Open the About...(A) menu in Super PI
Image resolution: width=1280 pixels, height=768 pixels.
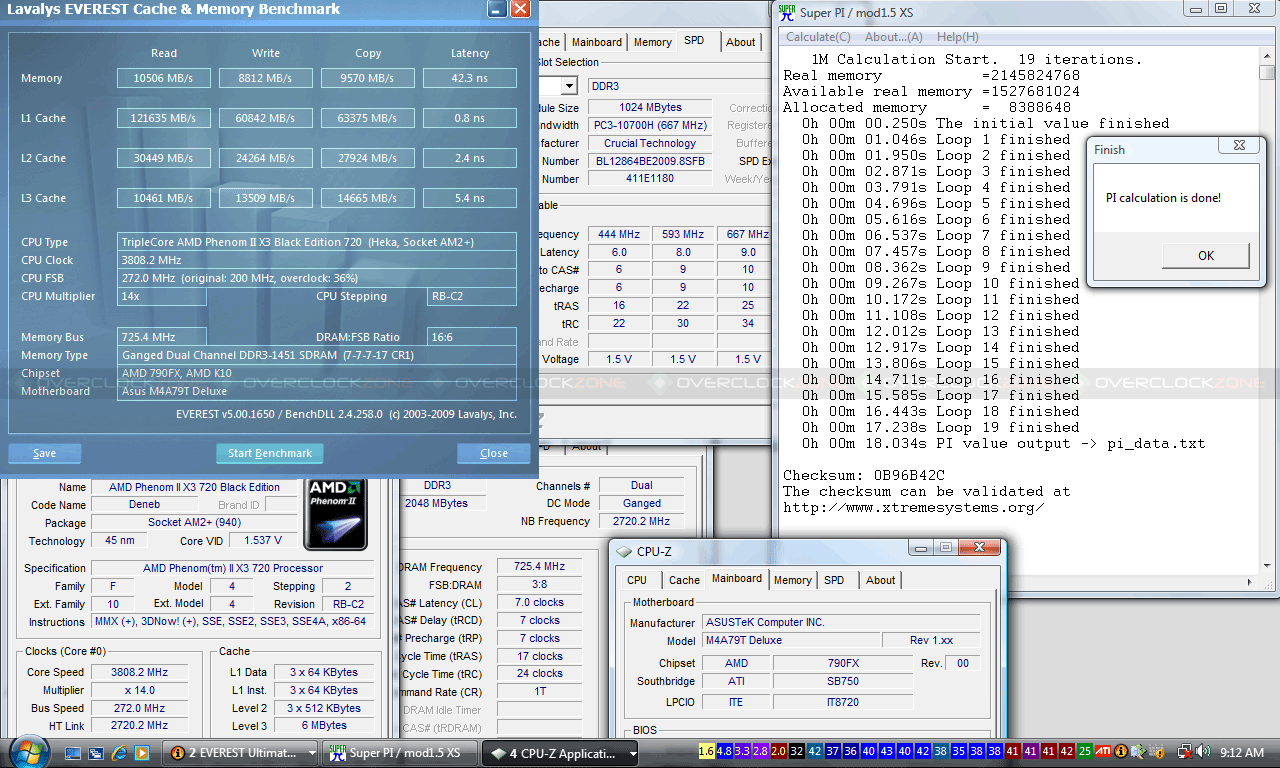tap(893, 37)
